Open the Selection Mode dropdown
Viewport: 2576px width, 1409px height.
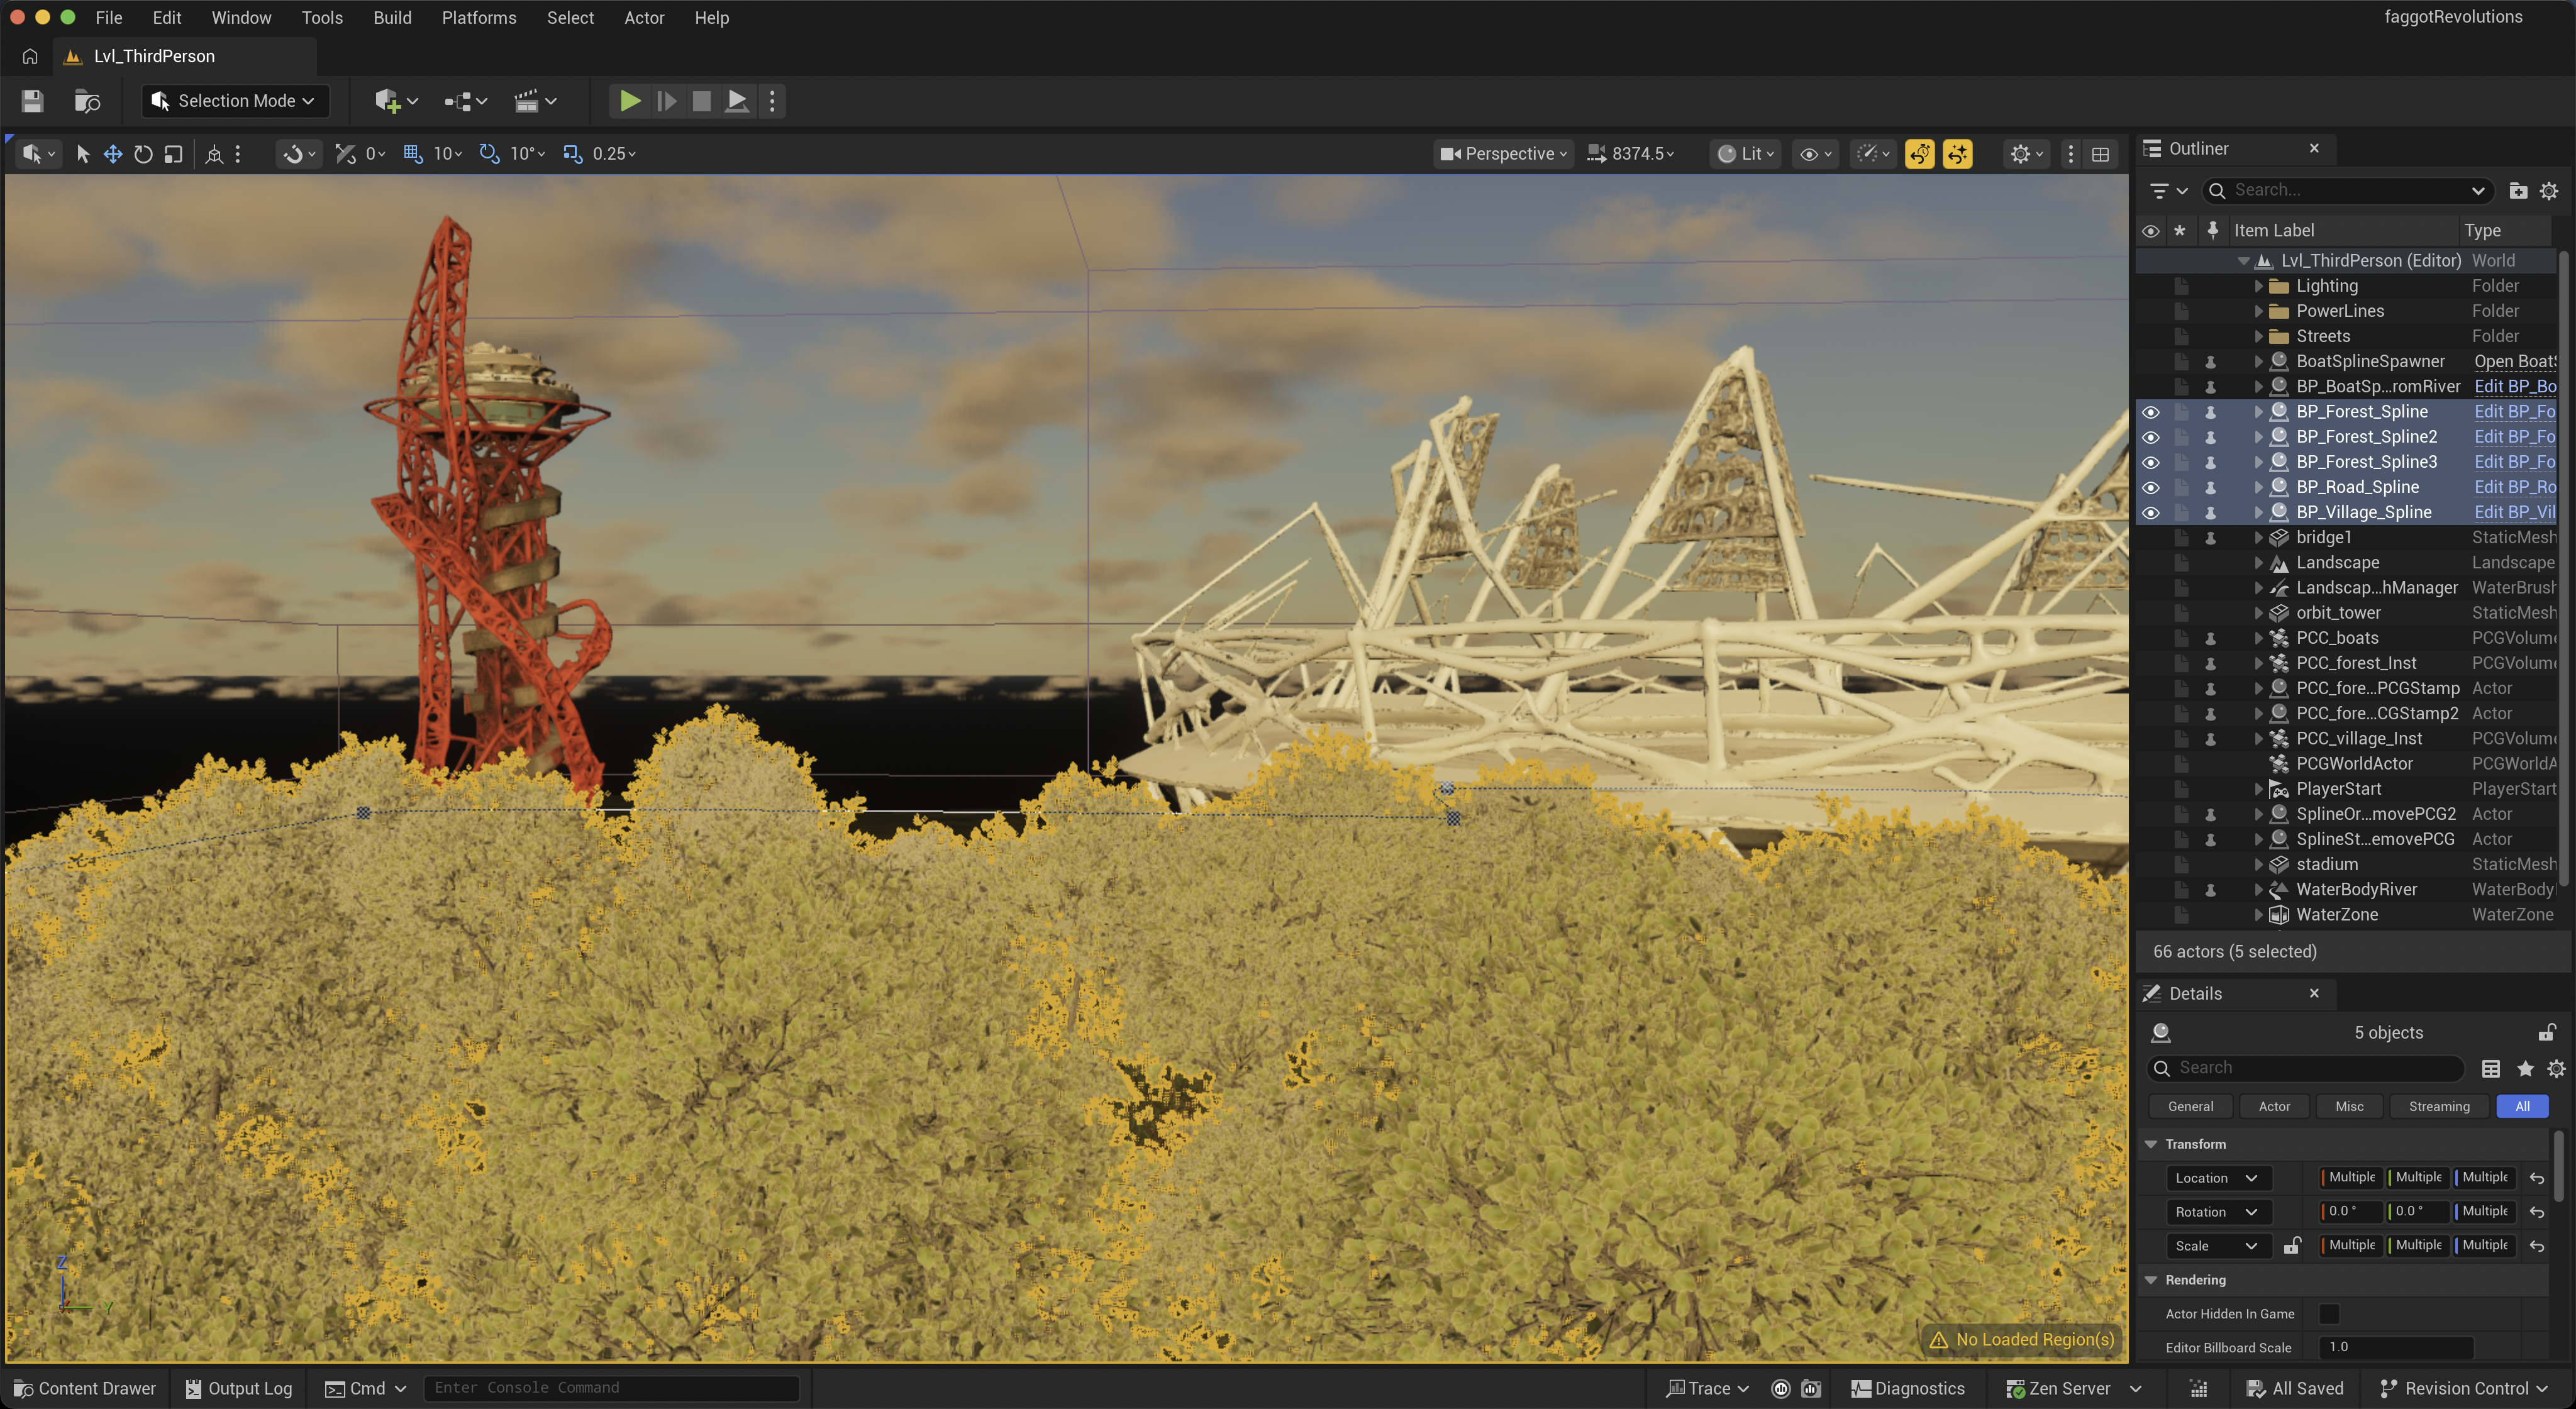click(x=235, y=101)
